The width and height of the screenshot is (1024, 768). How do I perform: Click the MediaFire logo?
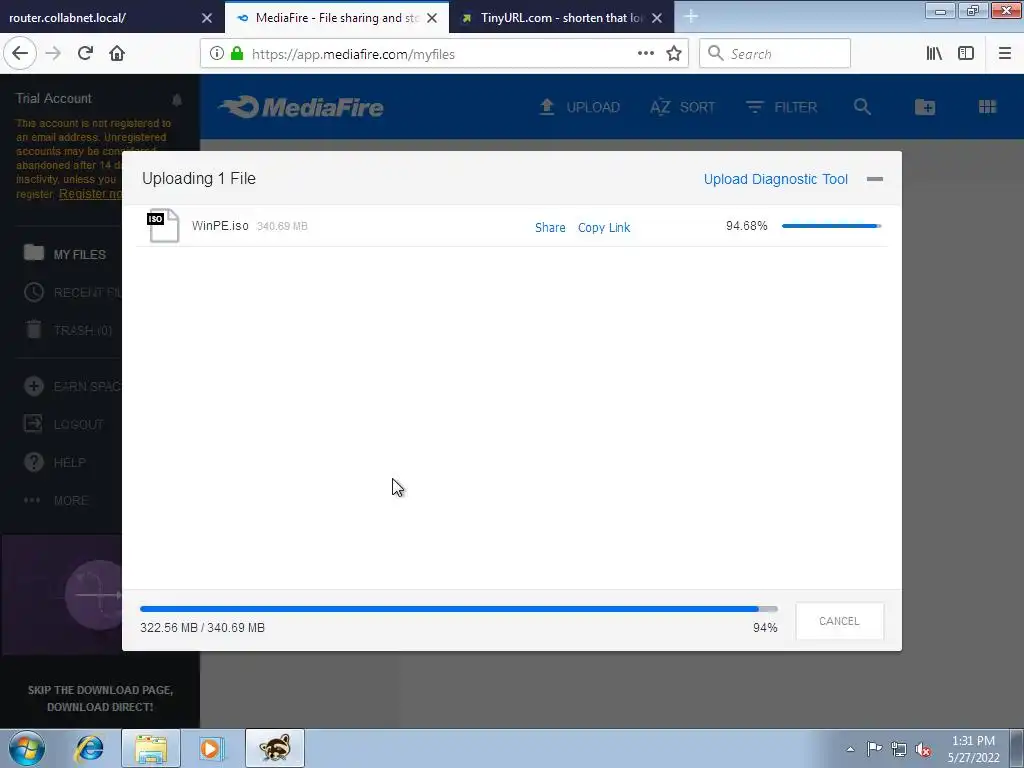coord(301,107)
